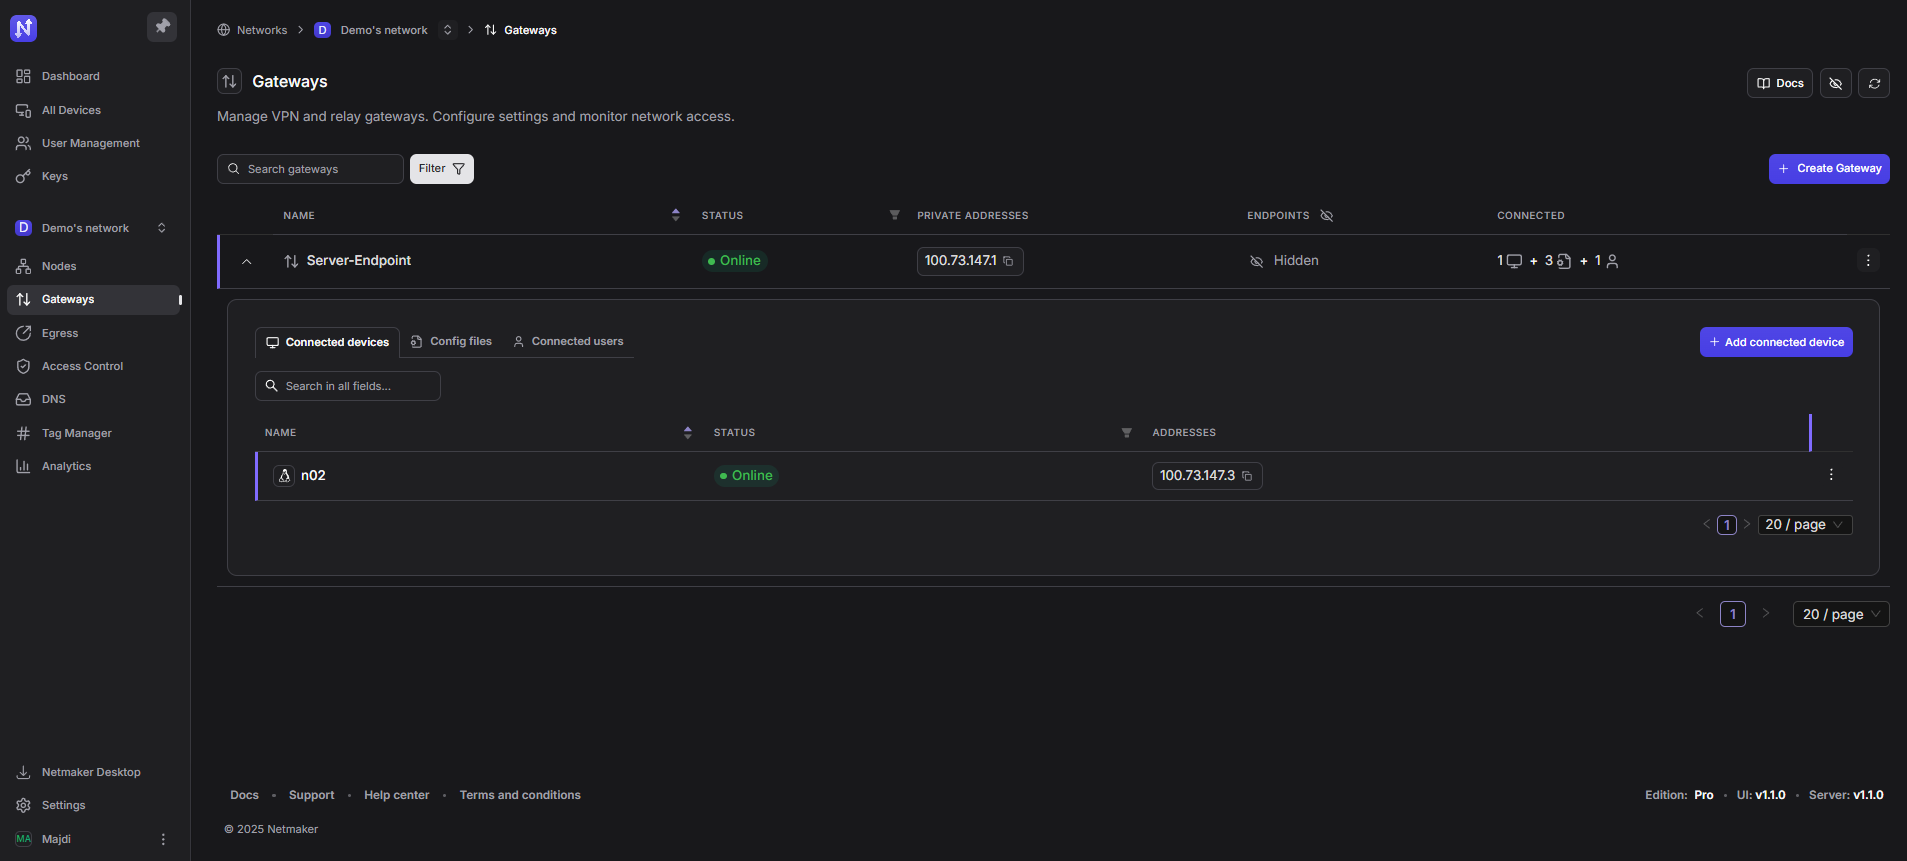Open the inner 20 / page dropdown
Screen dimensions: 1907x861
(1804, 525)
